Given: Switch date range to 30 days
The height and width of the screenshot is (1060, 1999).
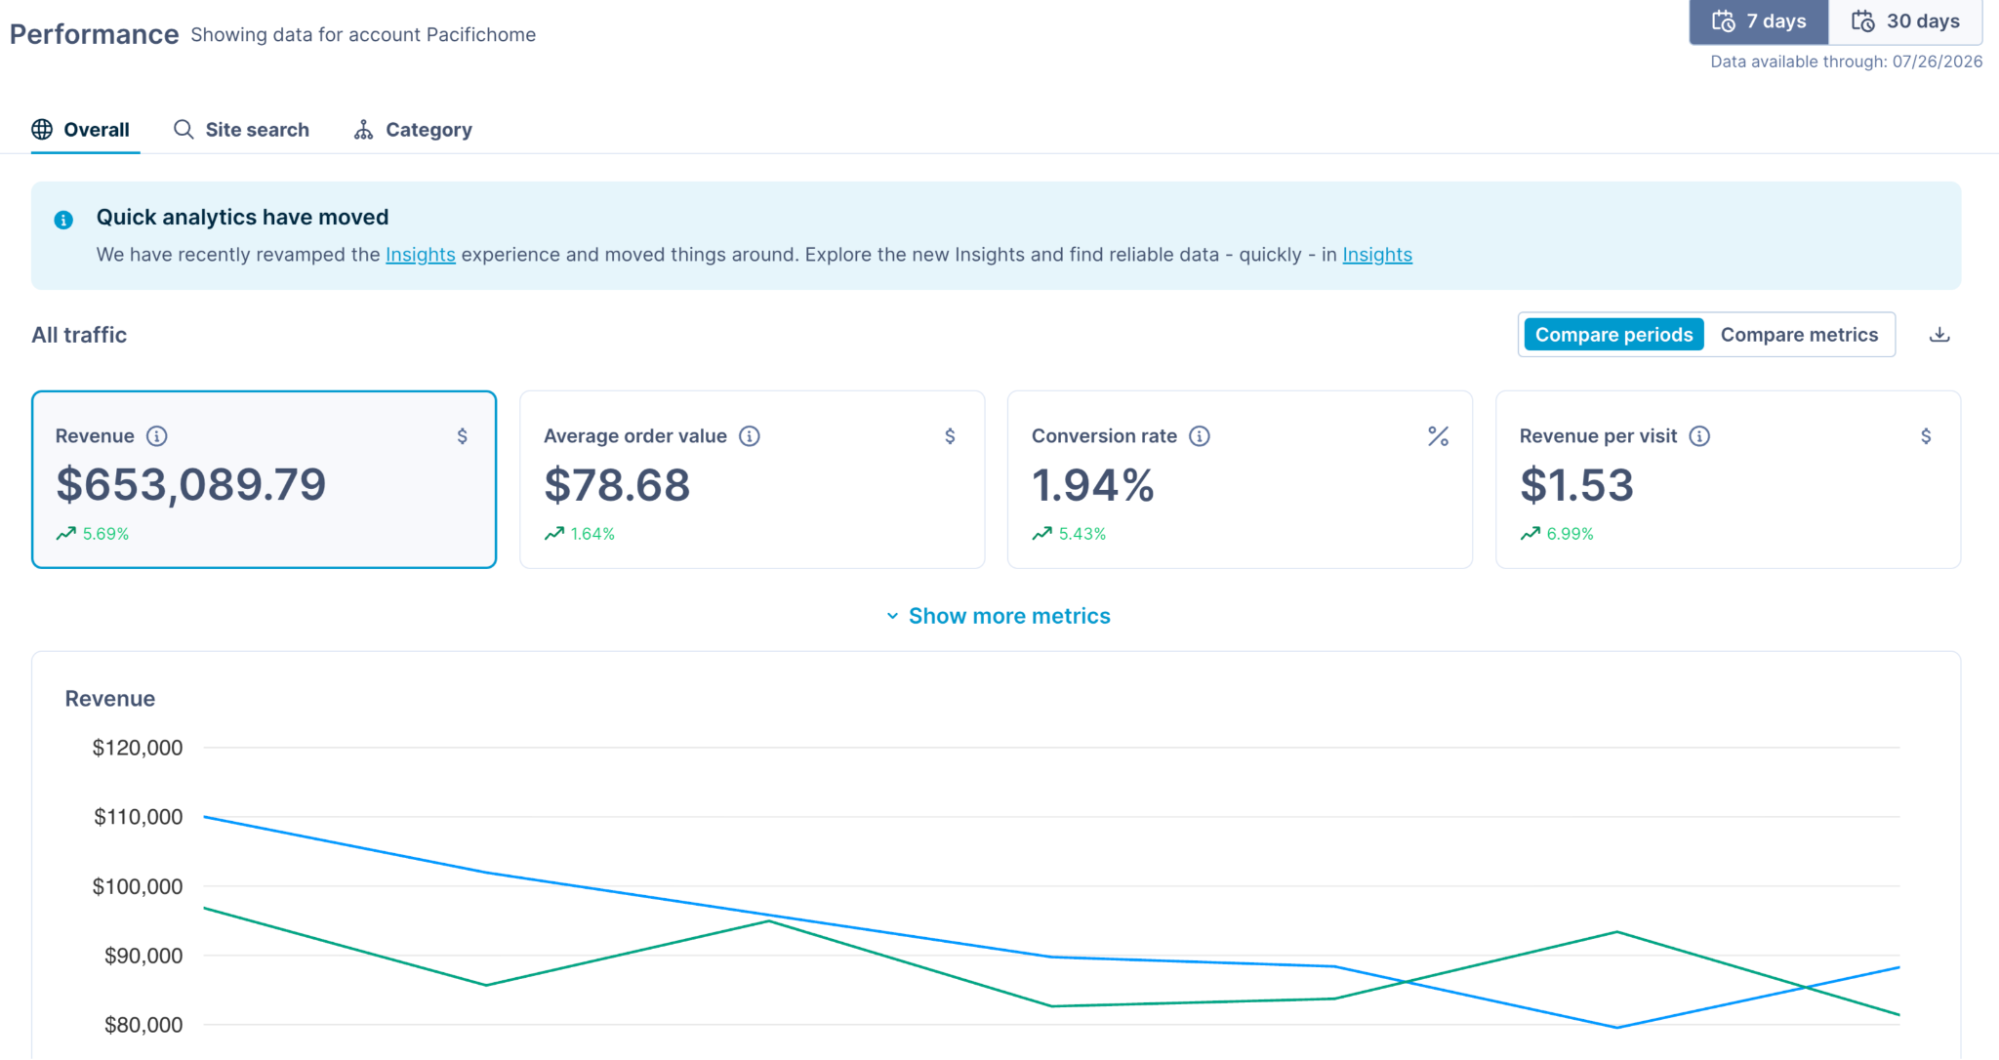Looking at the screenshot, I should click(x=1905, y=21).
